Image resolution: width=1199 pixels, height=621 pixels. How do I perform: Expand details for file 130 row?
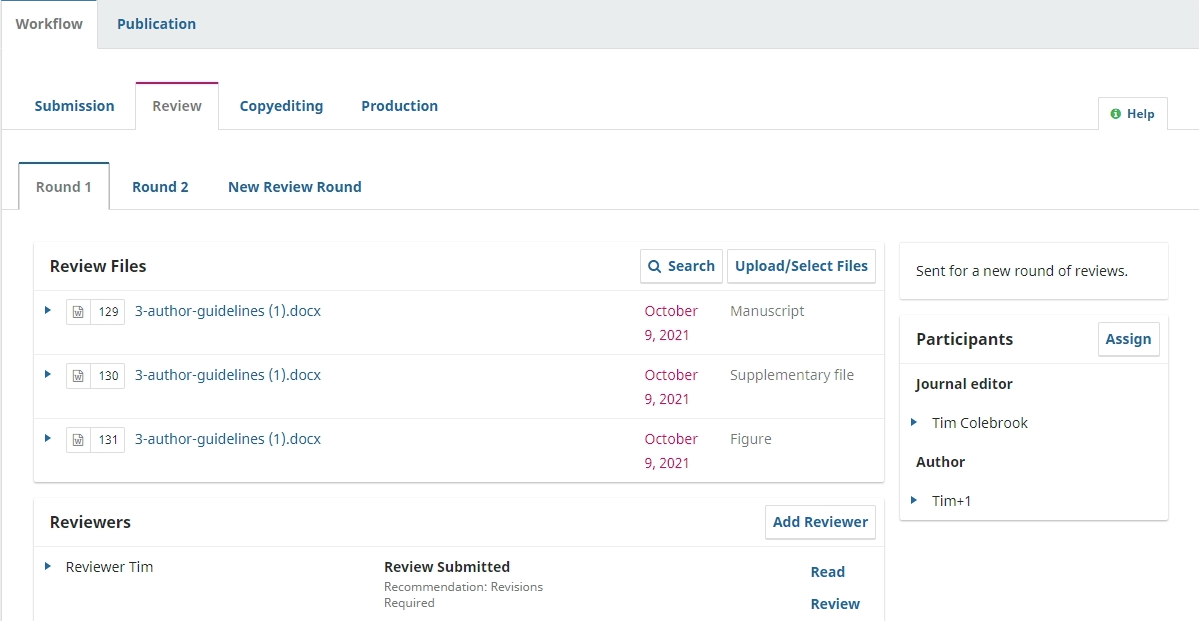click(47, 375)
